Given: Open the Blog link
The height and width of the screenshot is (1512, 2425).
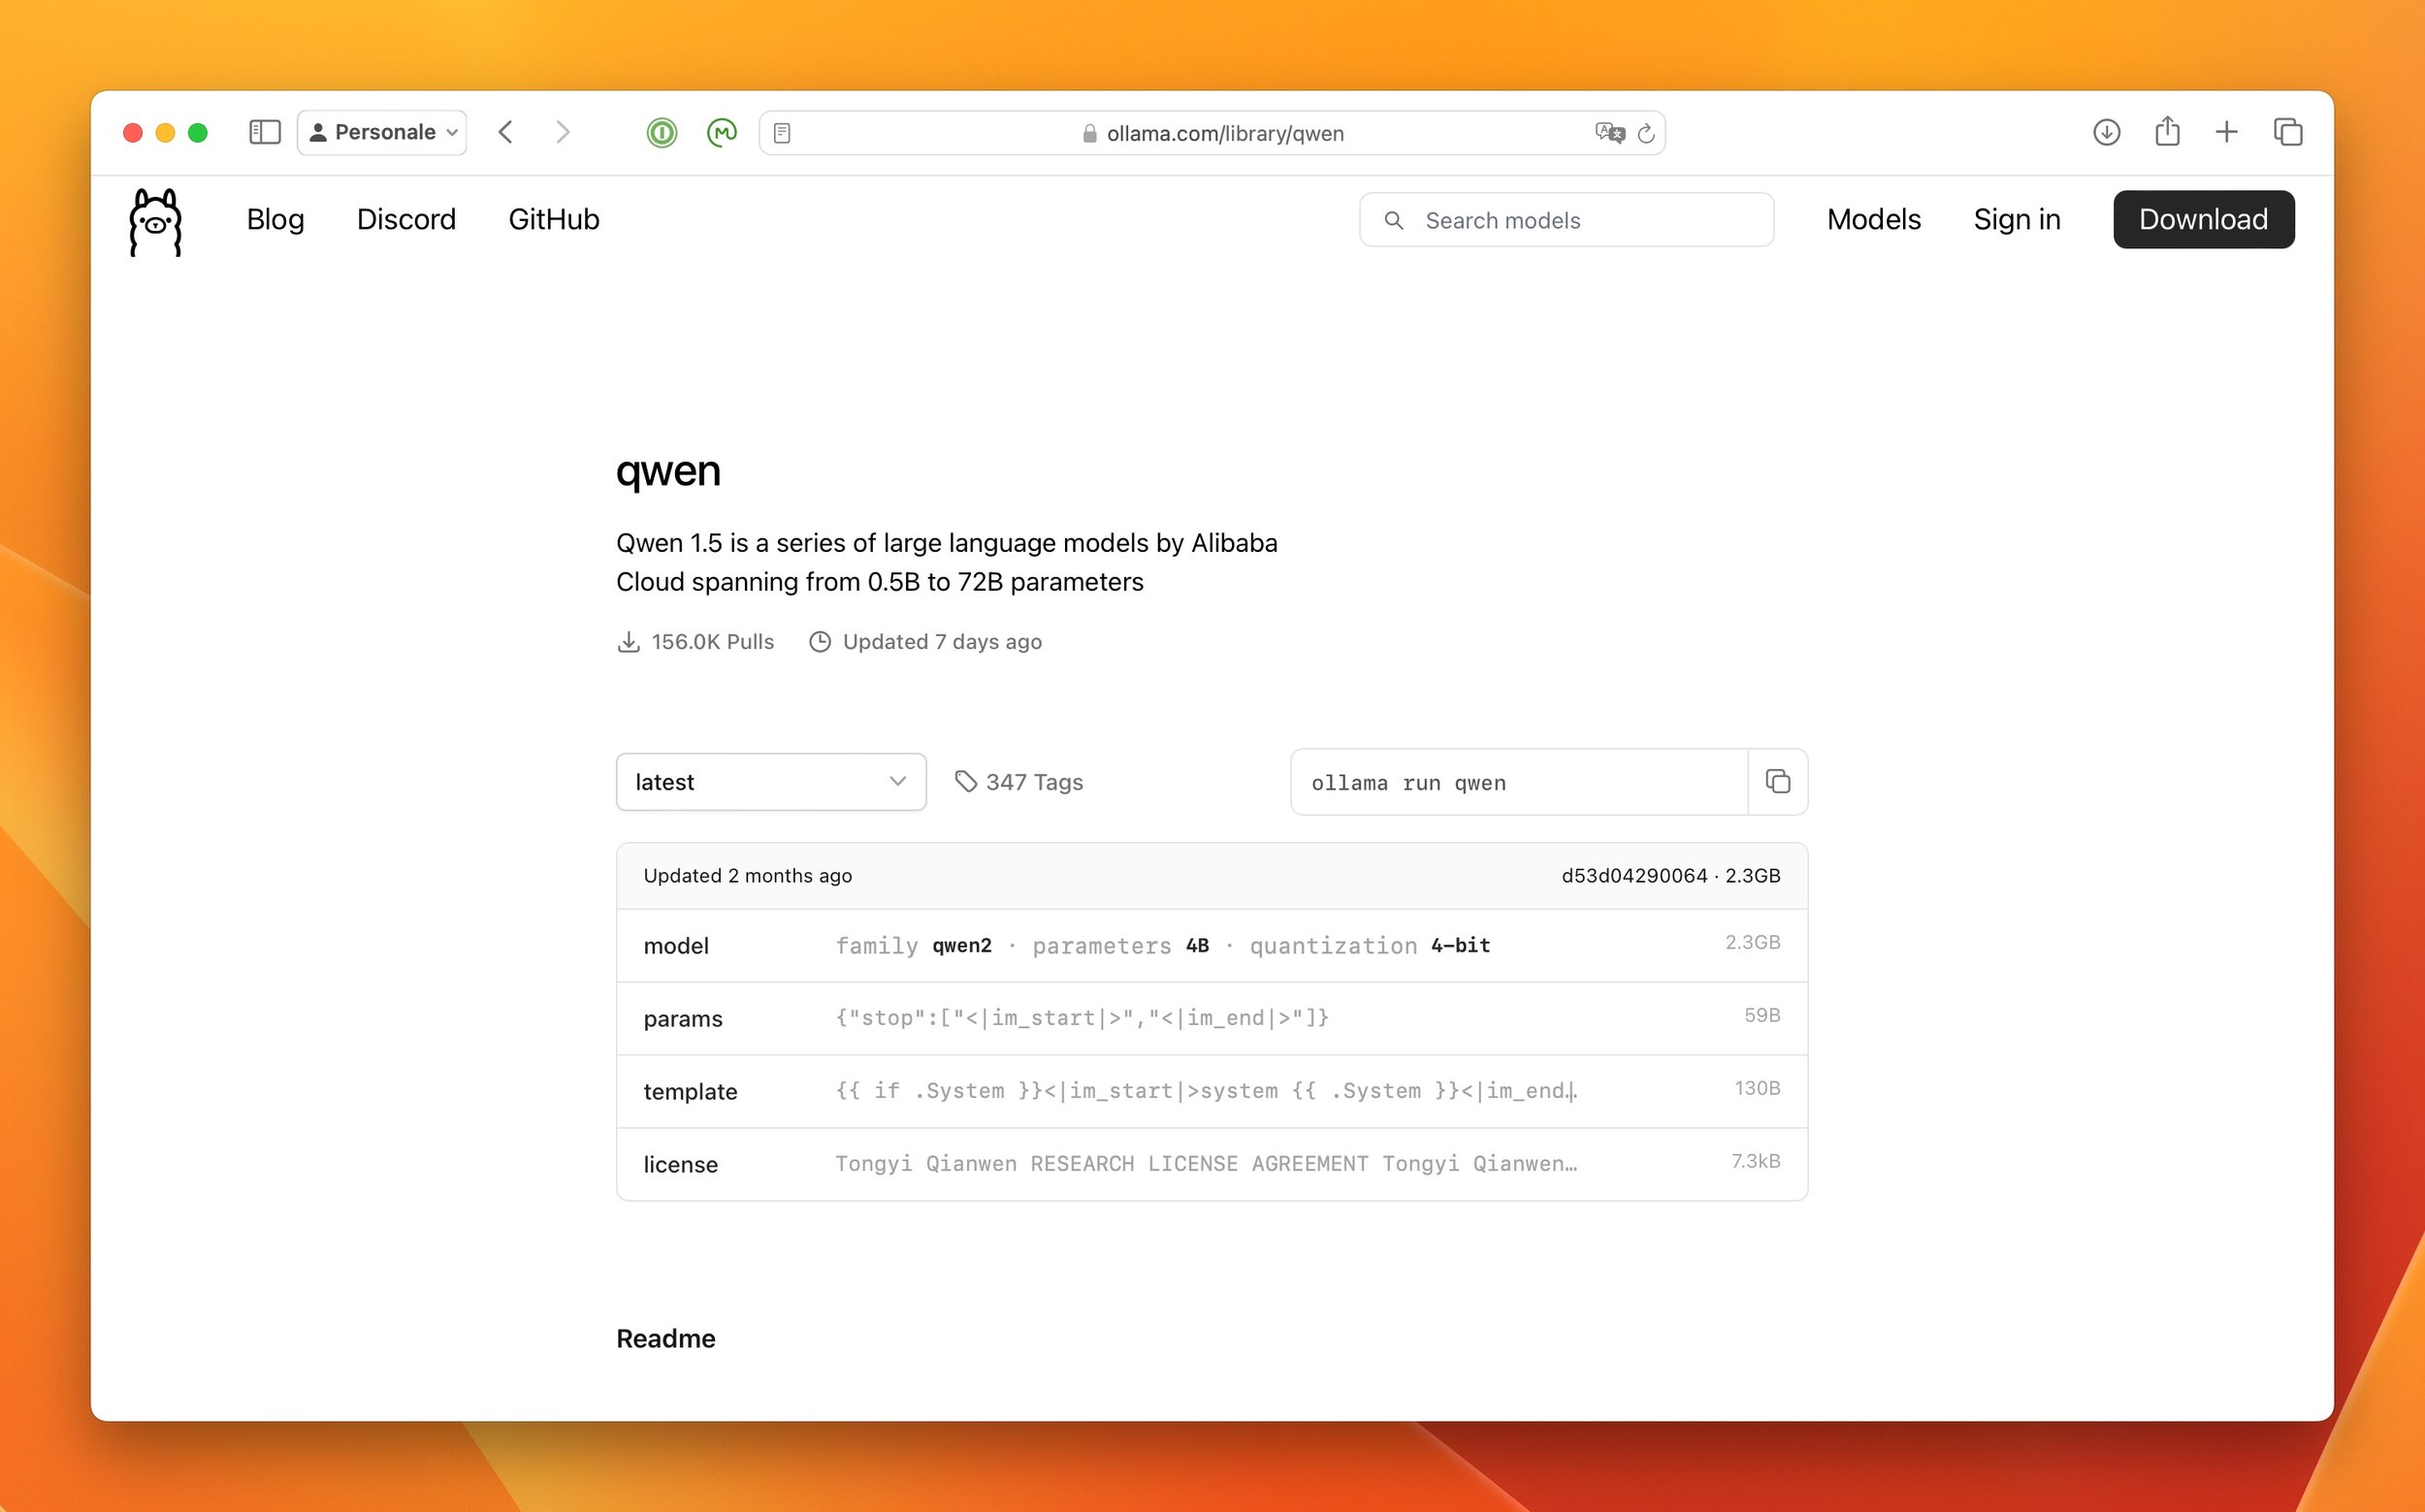Looking at the screenshot, I should click(276, 219).
